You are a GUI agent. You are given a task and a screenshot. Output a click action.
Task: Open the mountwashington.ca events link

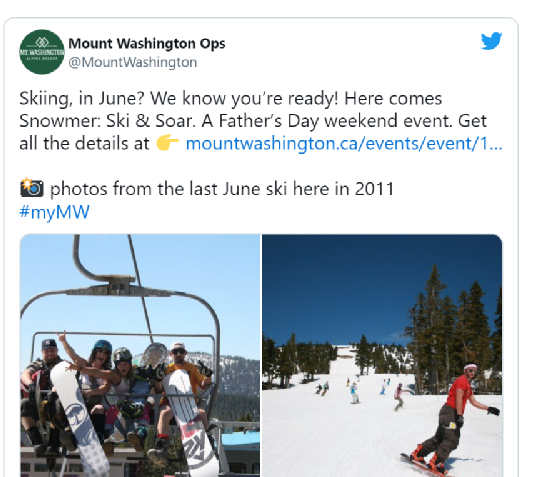344,143
